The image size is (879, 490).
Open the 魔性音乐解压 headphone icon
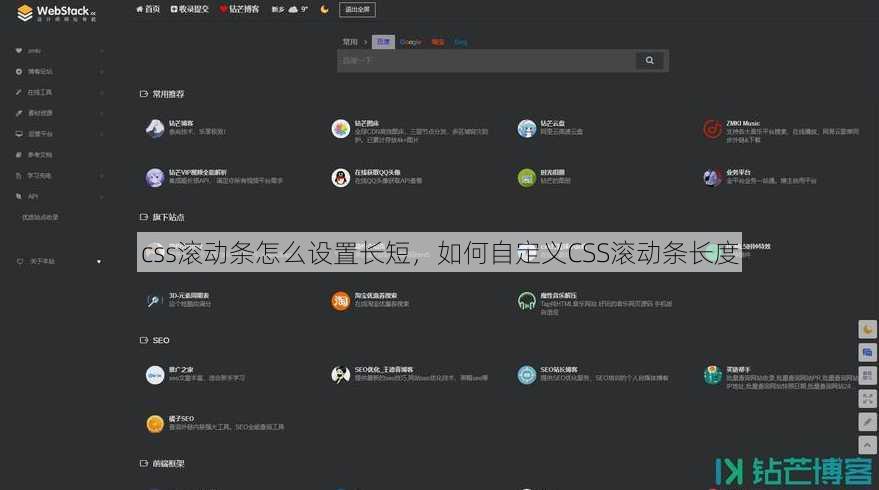527,301
